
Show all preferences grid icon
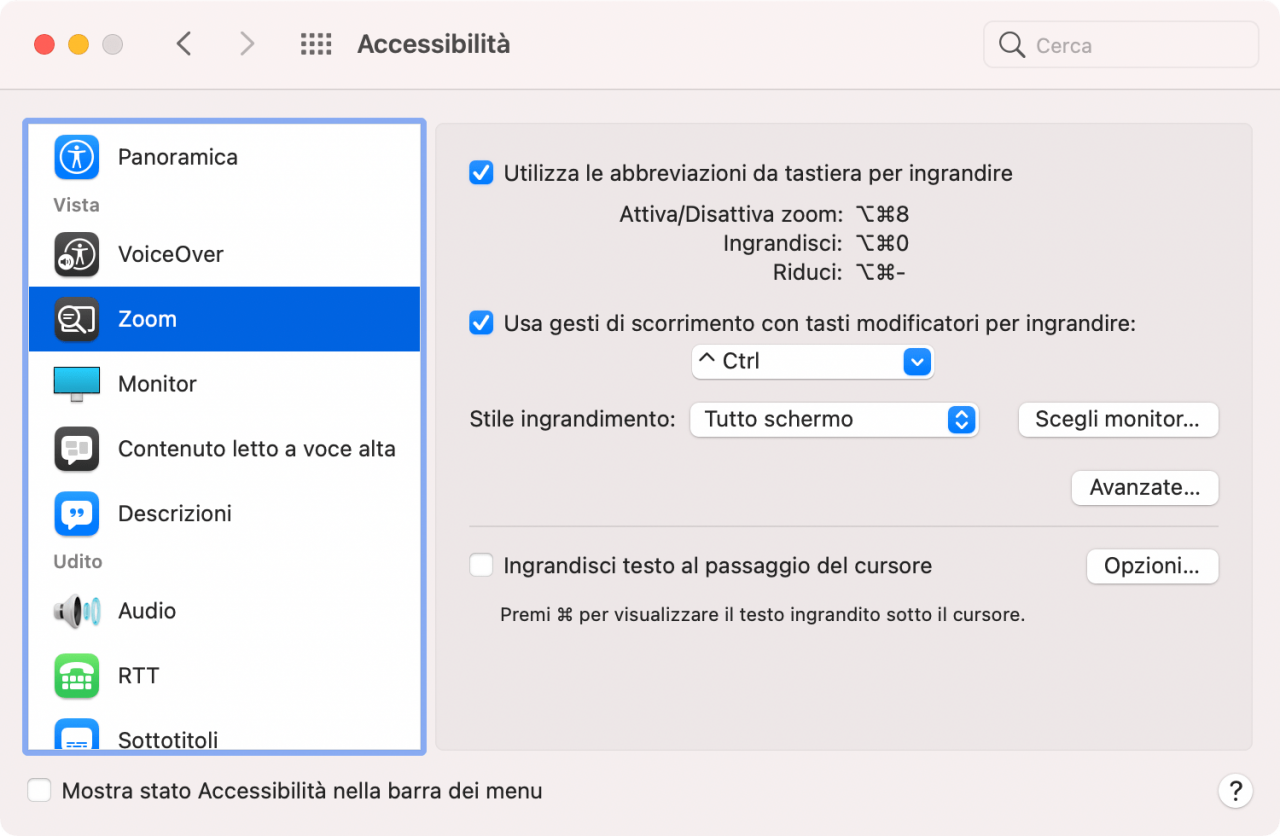tap(316, 44)
